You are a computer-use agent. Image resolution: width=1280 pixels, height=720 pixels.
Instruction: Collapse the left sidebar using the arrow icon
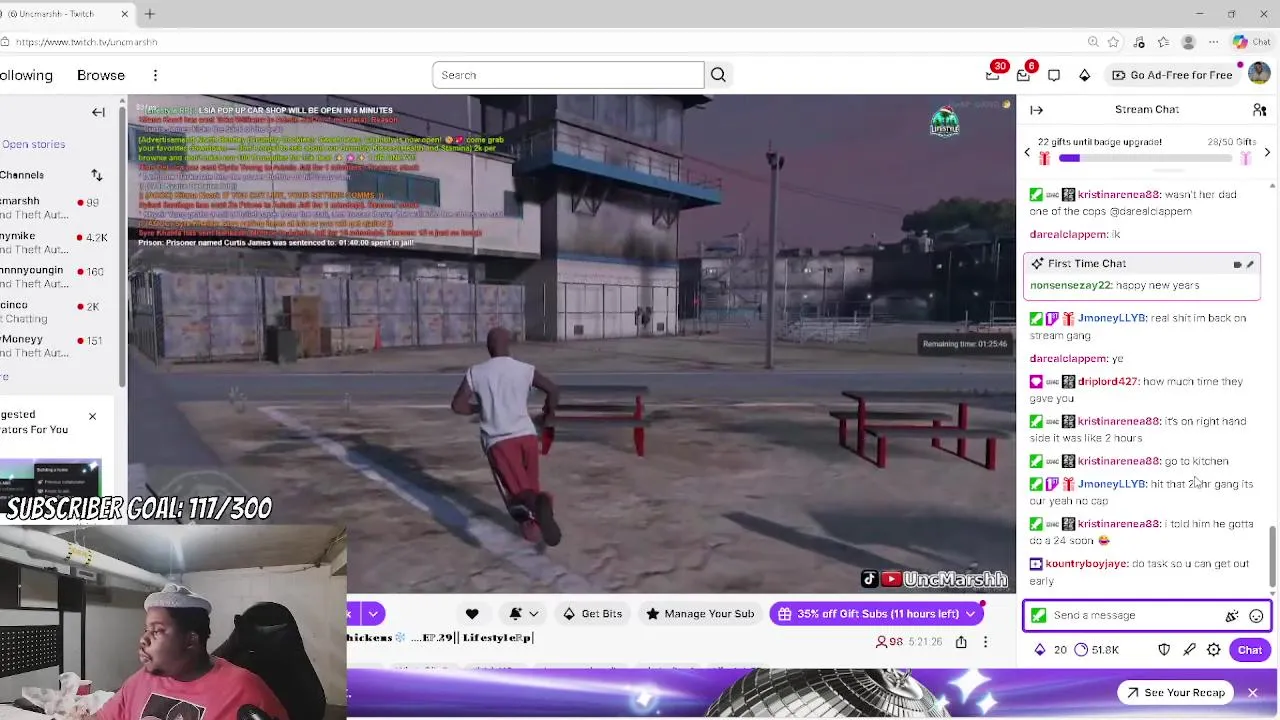coord(98,112)
